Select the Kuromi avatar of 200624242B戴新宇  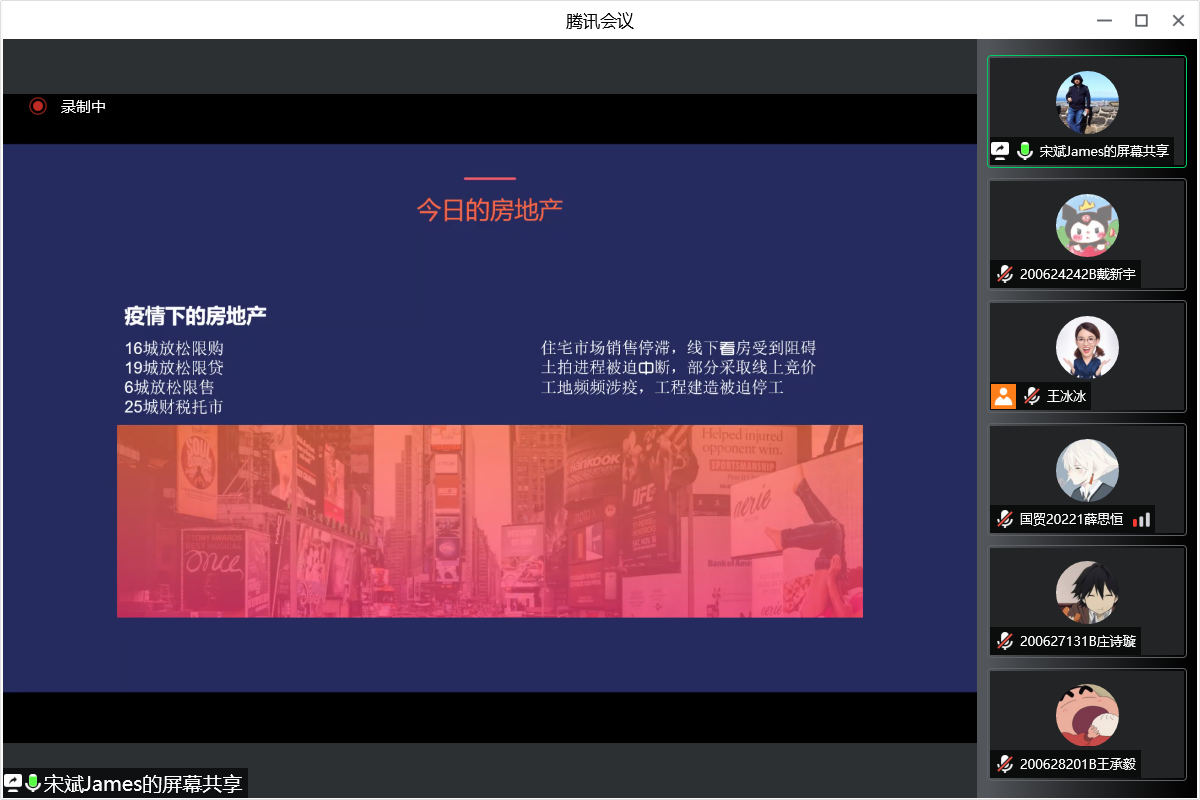[x=1087, y=225]
